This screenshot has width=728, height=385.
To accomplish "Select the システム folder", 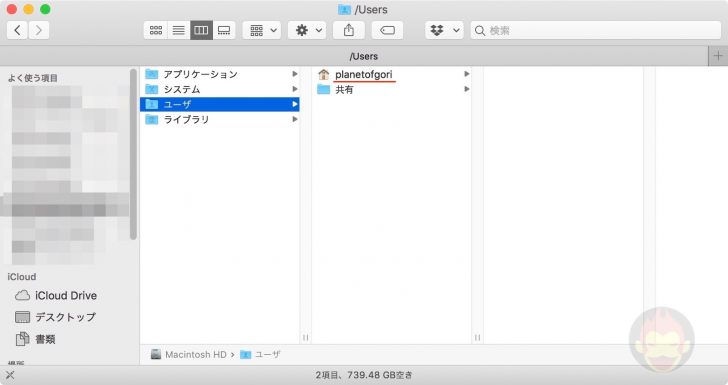I will pos(220,89).
